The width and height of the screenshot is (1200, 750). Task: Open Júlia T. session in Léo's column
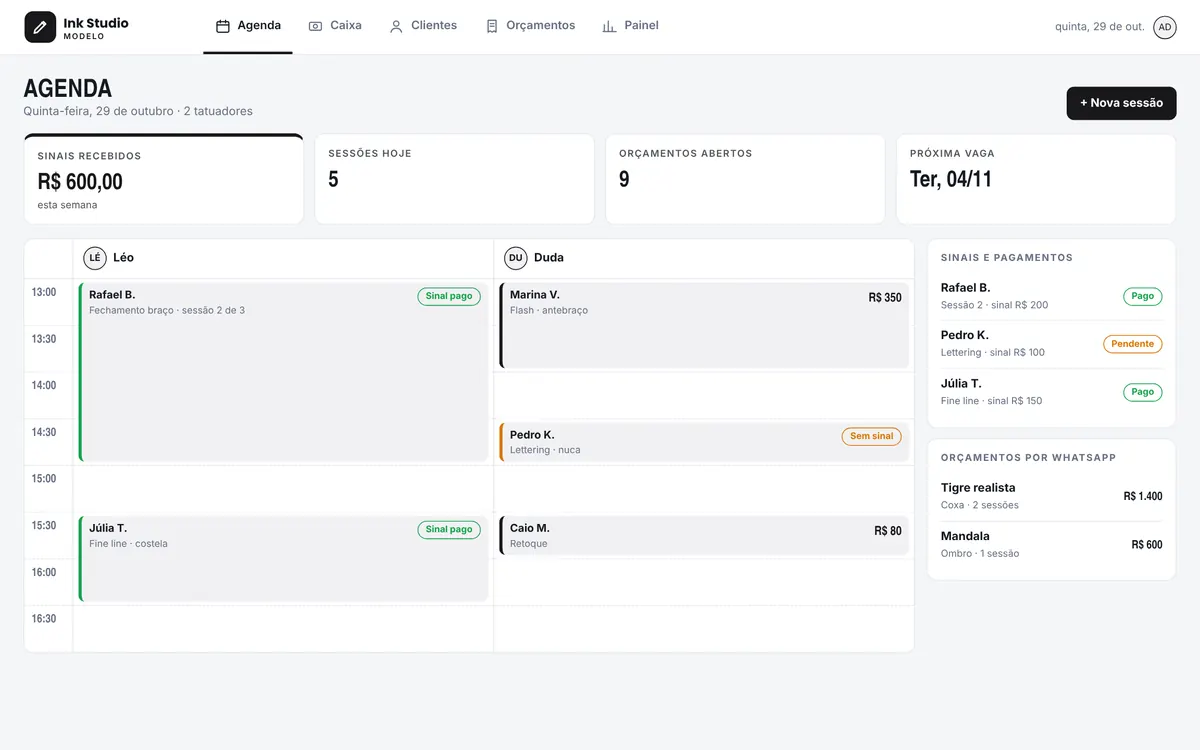click(x=283, y=559)
